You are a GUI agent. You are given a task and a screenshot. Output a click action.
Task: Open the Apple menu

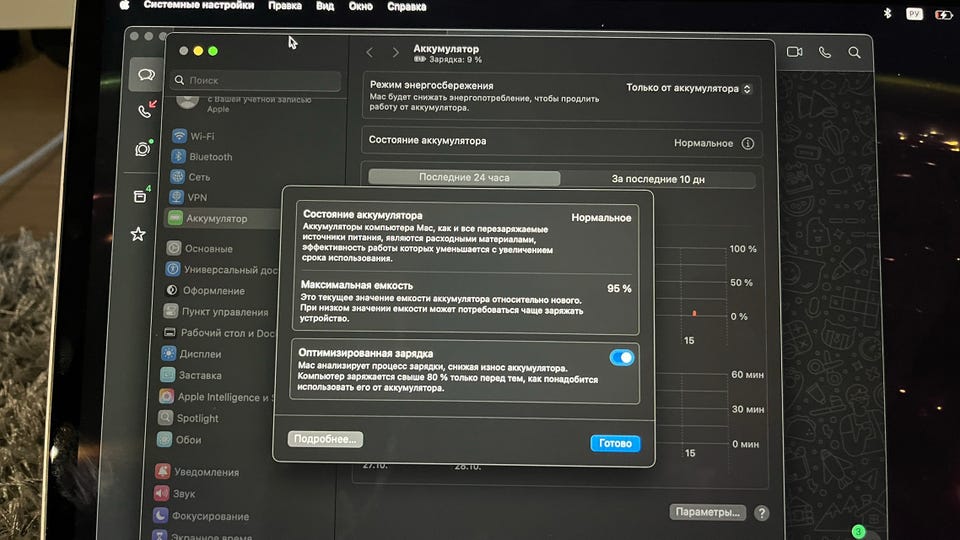click(124, 6)
